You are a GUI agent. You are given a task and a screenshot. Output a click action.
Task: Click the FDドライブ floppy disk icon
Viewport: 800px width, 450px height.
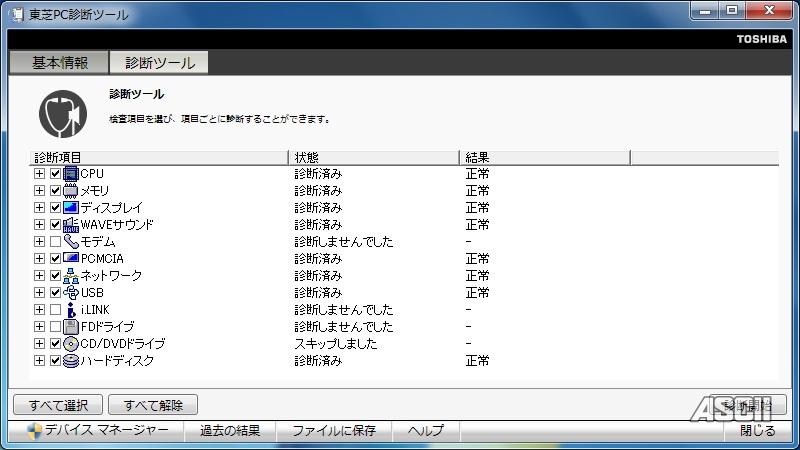(x=71, y=327)
